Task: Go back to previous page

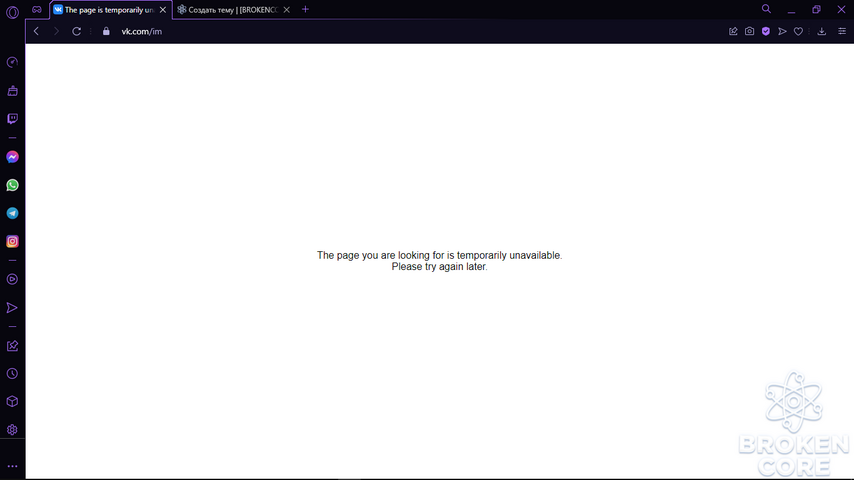Action: pos(36,31)
